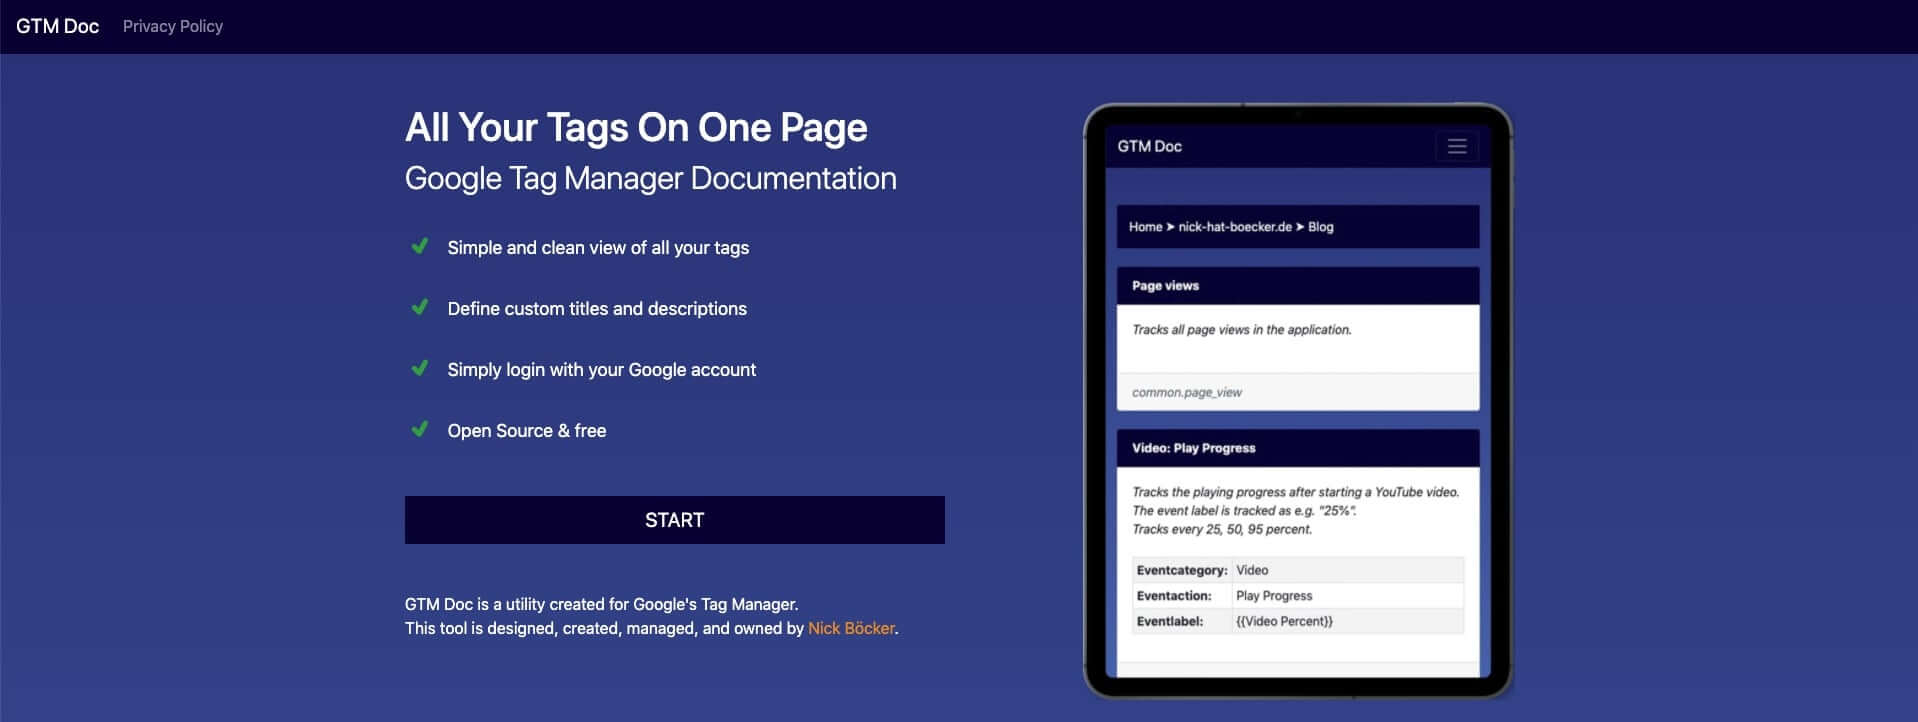
Task: Click the "Video: Play Progress" card header
Action: (x=1297, y=448)
